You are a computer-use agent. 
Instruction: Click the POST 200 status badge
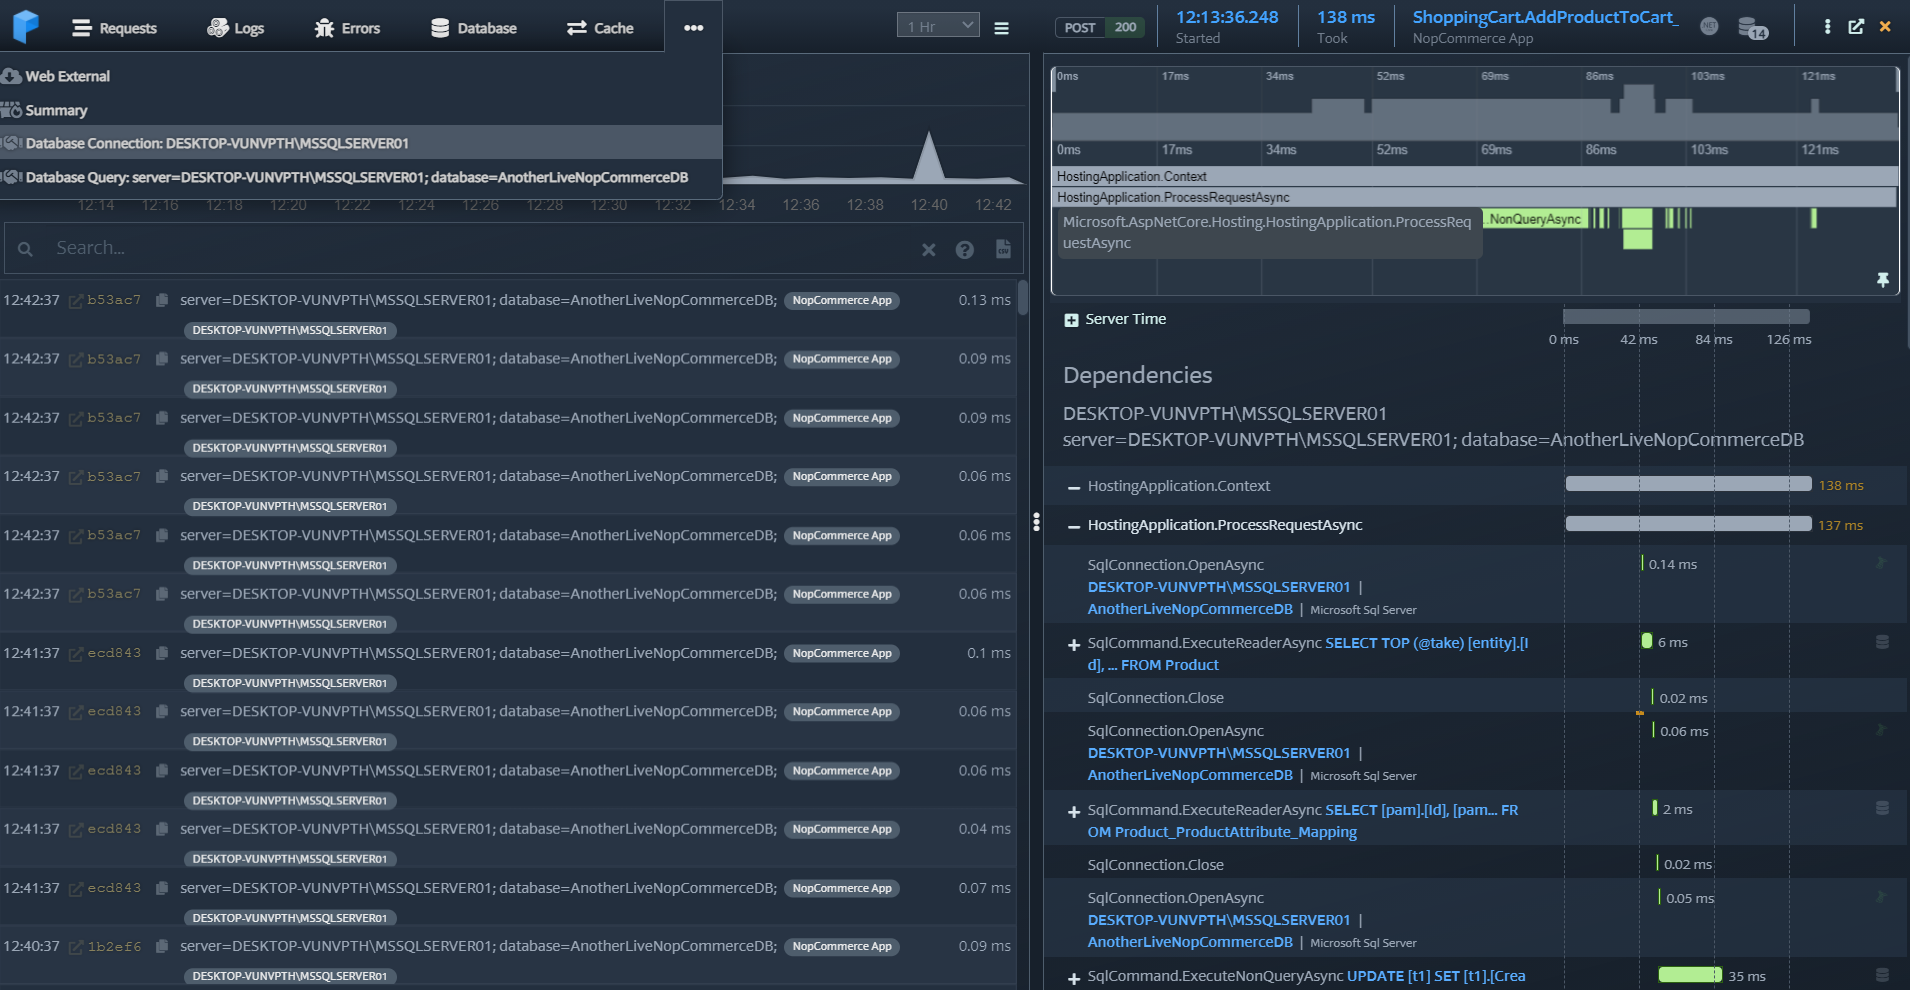[1101, 28]
